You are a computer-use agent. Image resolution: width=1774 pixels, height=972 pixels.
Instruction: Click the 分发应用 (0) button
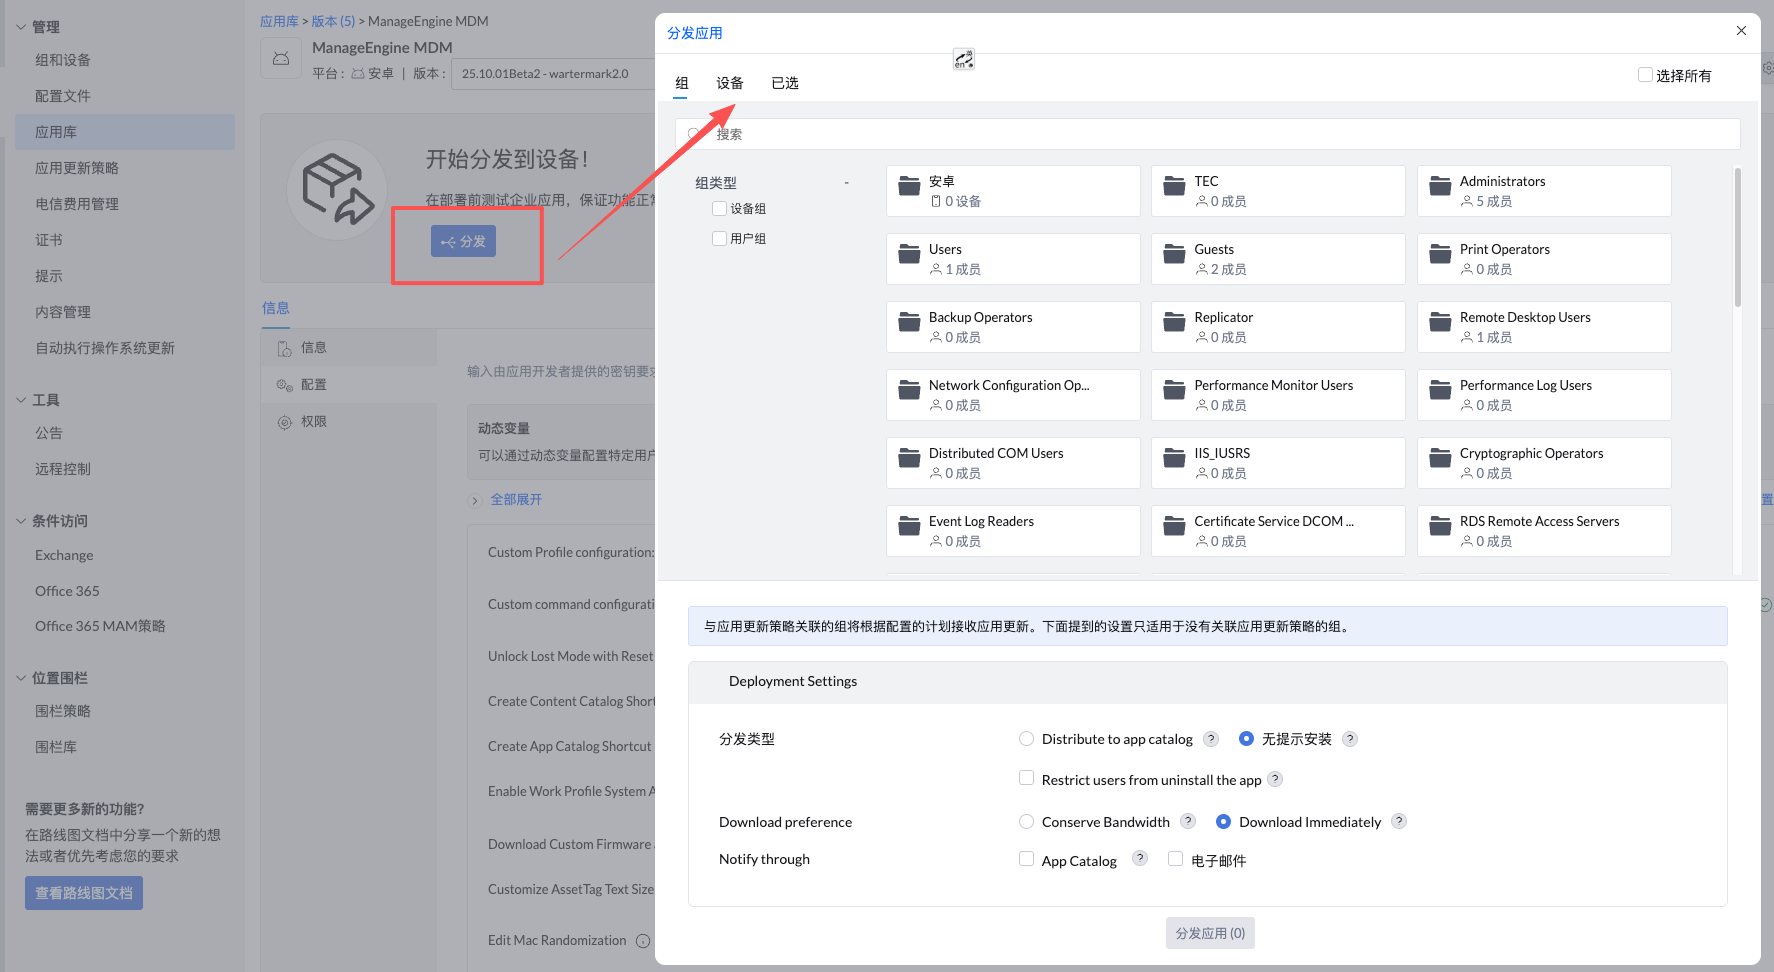(1210, 933)
